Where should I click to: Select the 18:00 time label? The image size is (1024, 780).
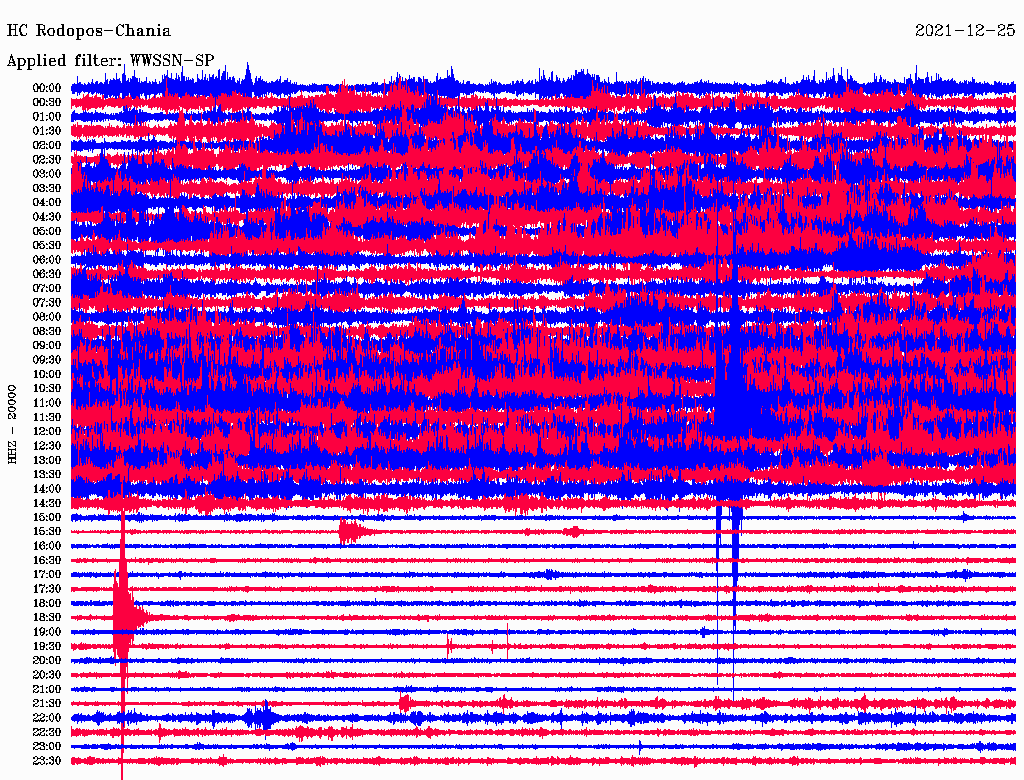pos(47,603)
